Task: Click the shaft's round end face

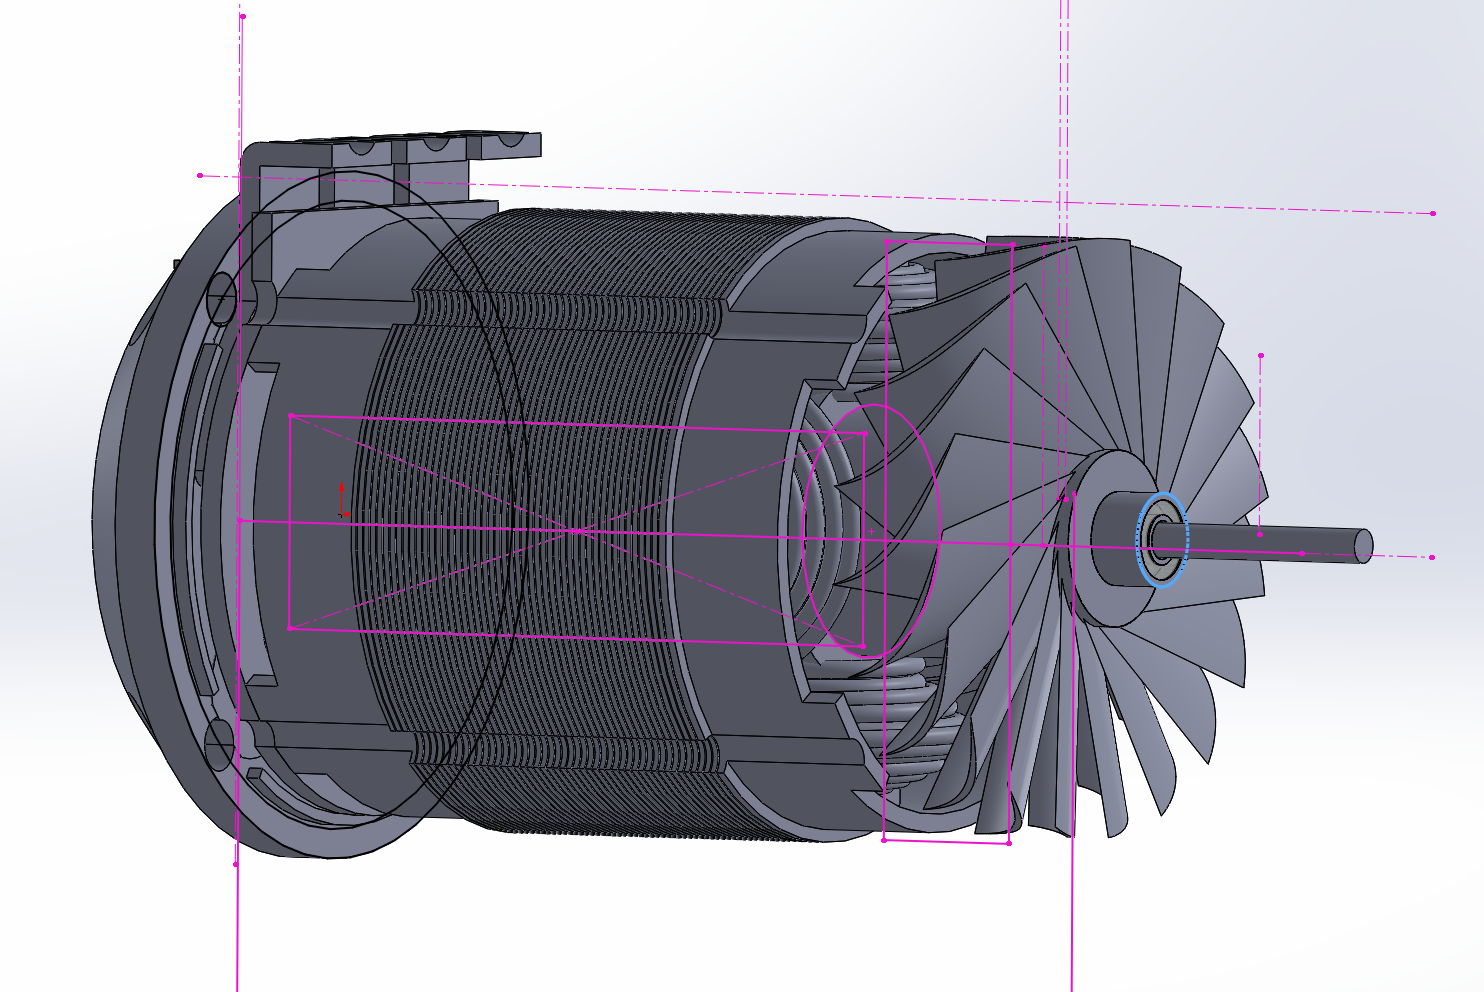Action: coord(1364,546)
